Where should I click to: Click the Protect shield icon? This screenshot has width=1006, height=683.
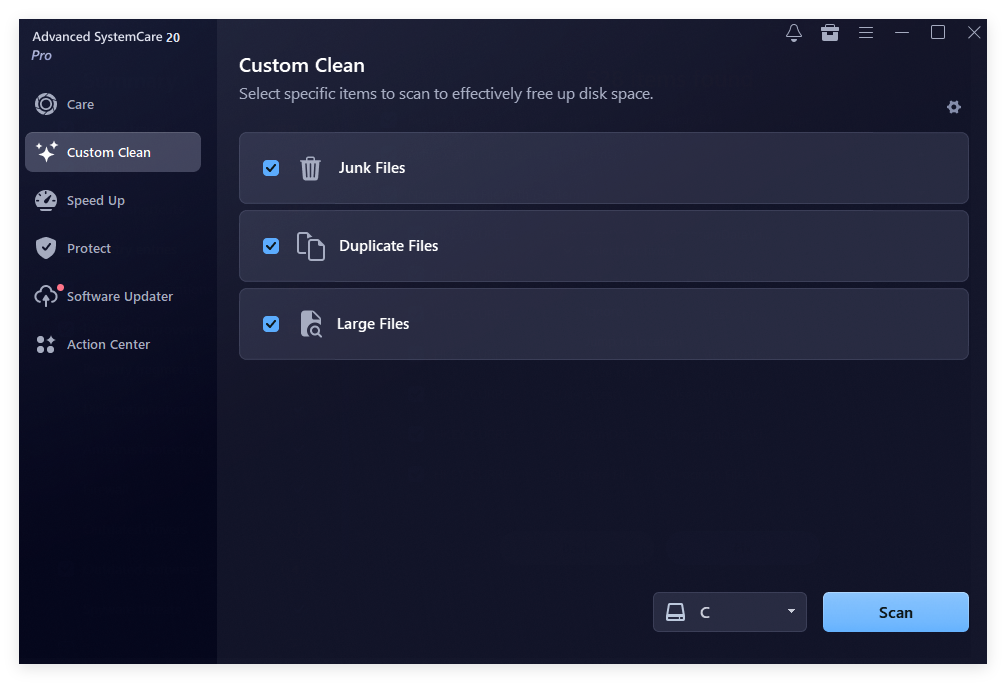[x=46, y=248]
